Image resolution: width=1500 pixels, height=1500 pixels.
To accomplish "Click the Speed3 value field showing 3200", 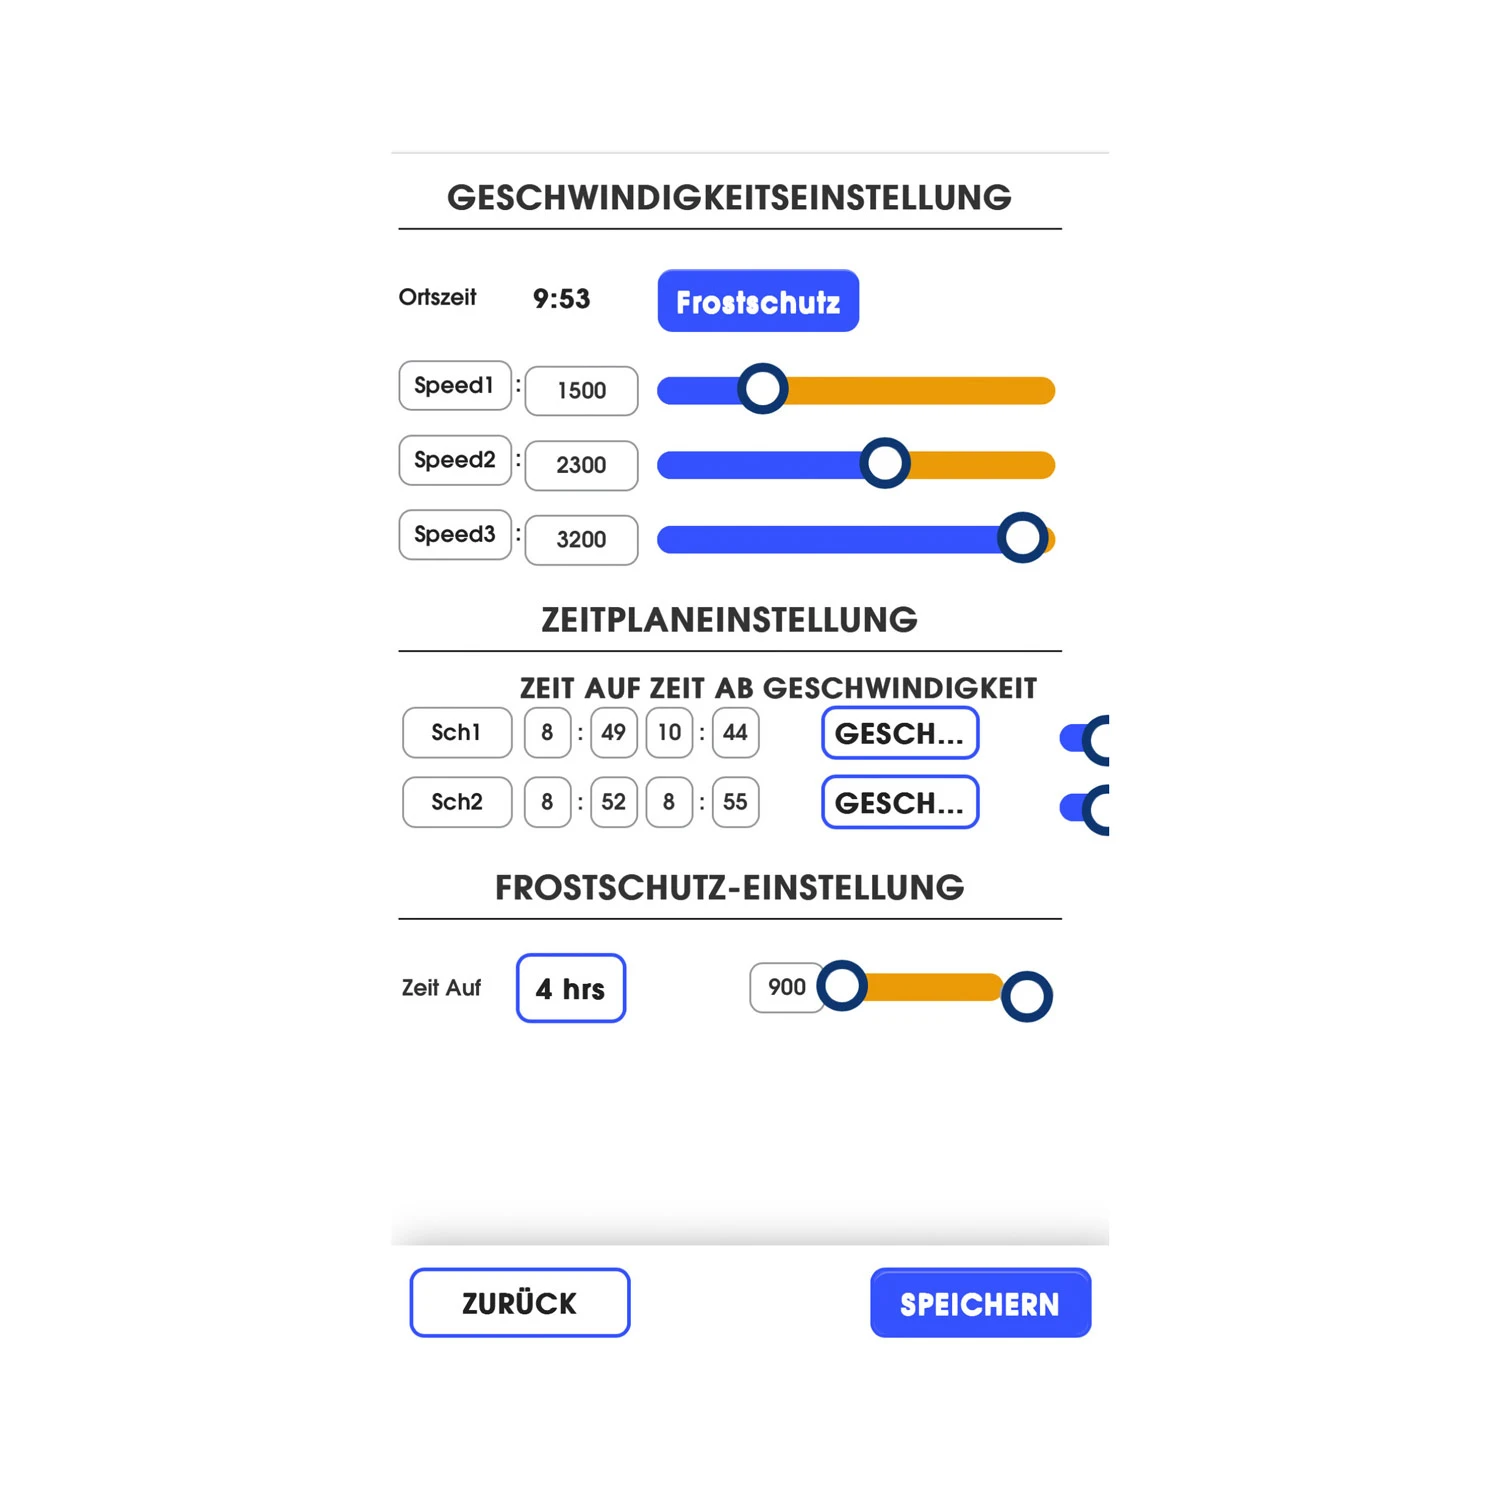I will [x=581, y=540].
